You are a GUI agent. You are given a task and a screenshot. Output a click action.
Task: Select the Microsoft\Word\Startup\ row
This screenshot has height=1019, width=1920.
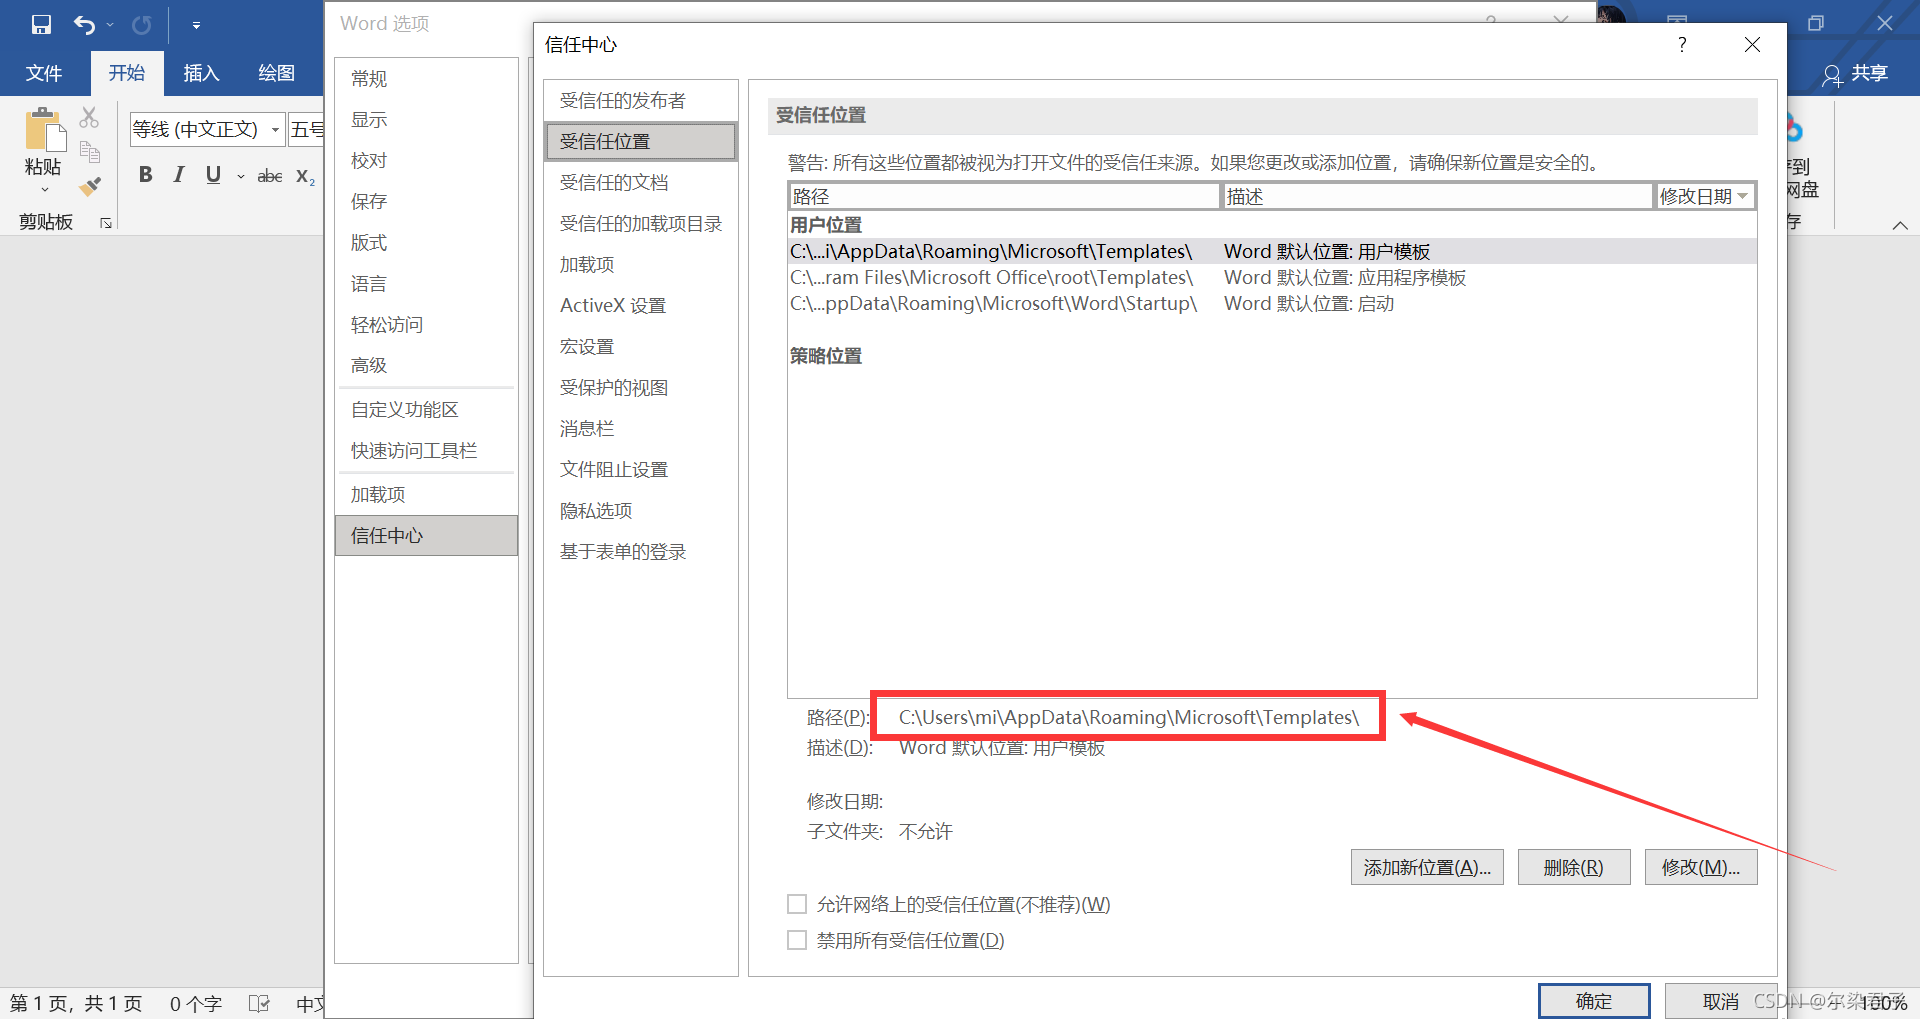click(x=1272, y=304)
